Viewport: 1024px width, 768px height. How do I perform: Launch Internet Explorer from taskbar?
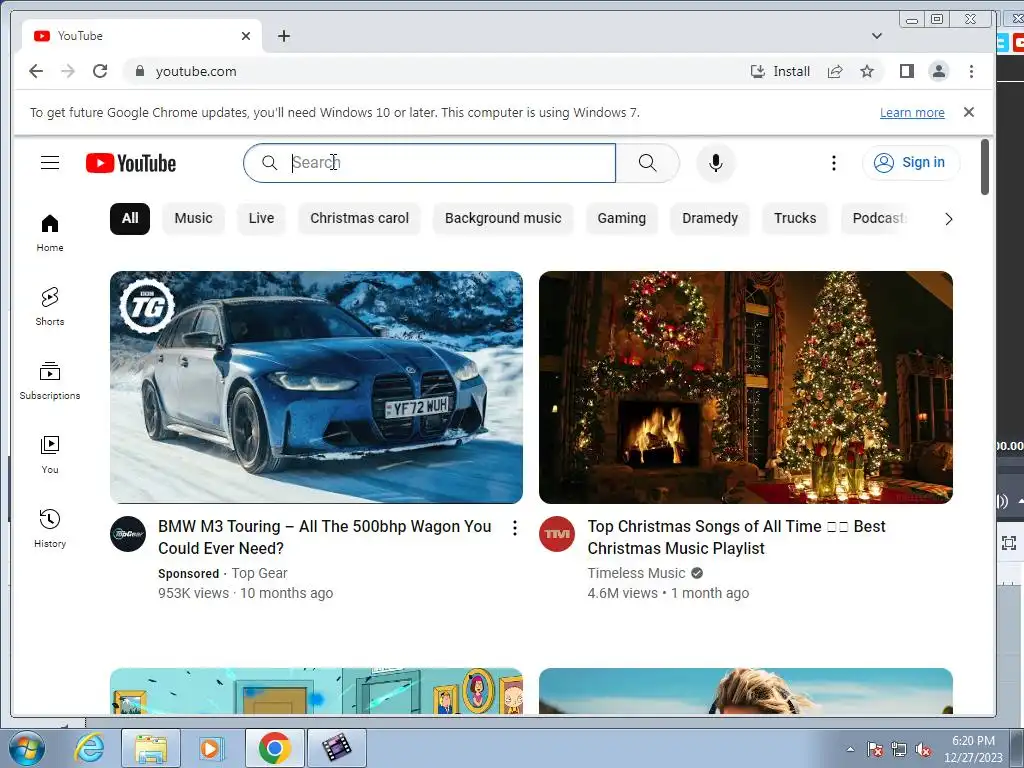[89, 748]
